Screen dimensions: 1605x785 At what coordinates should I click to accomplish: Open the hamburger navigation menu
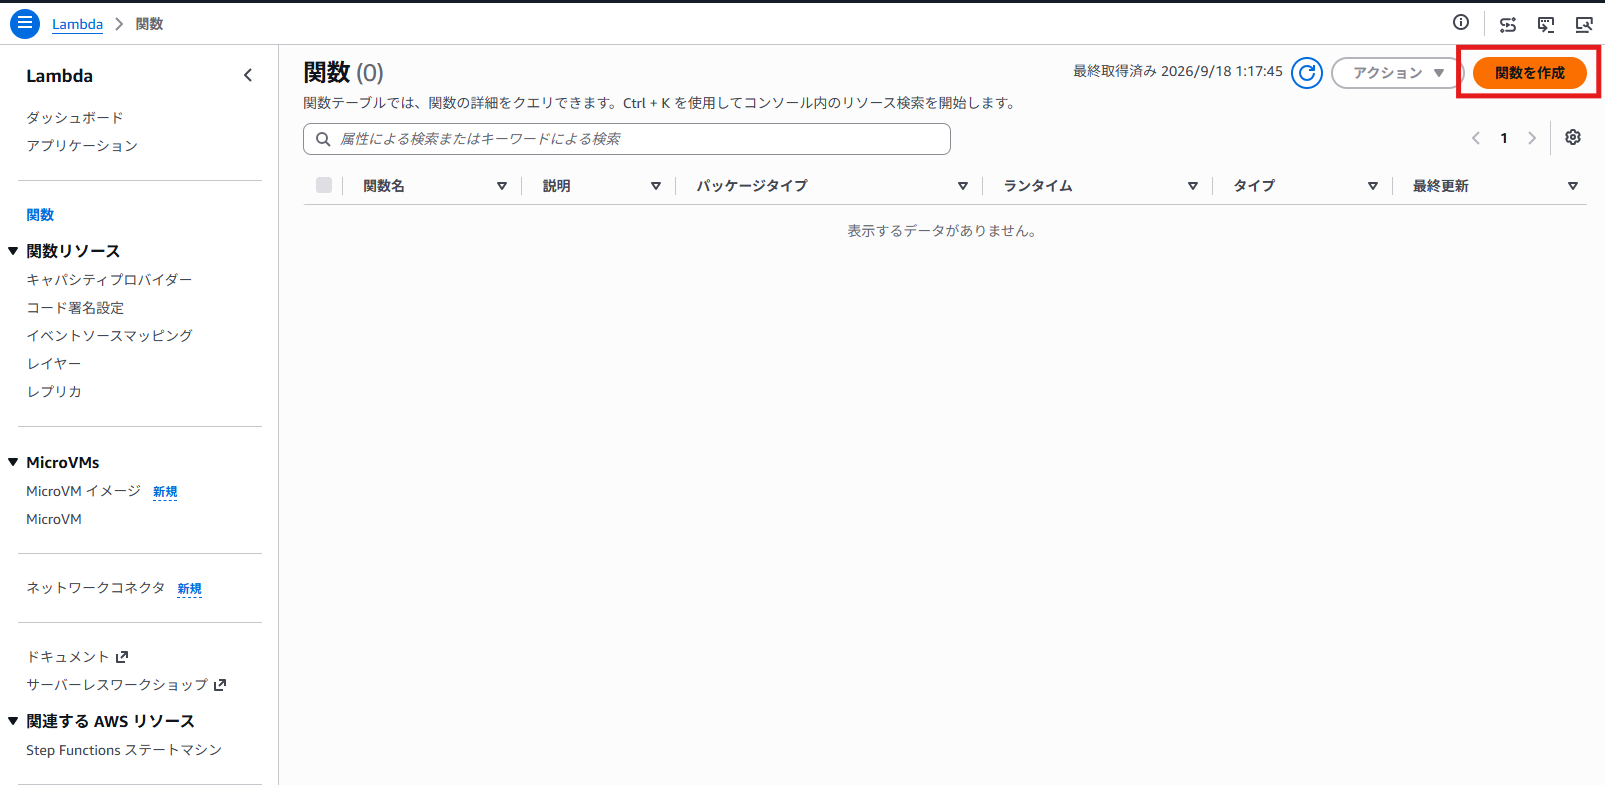(x=25, y=23)
